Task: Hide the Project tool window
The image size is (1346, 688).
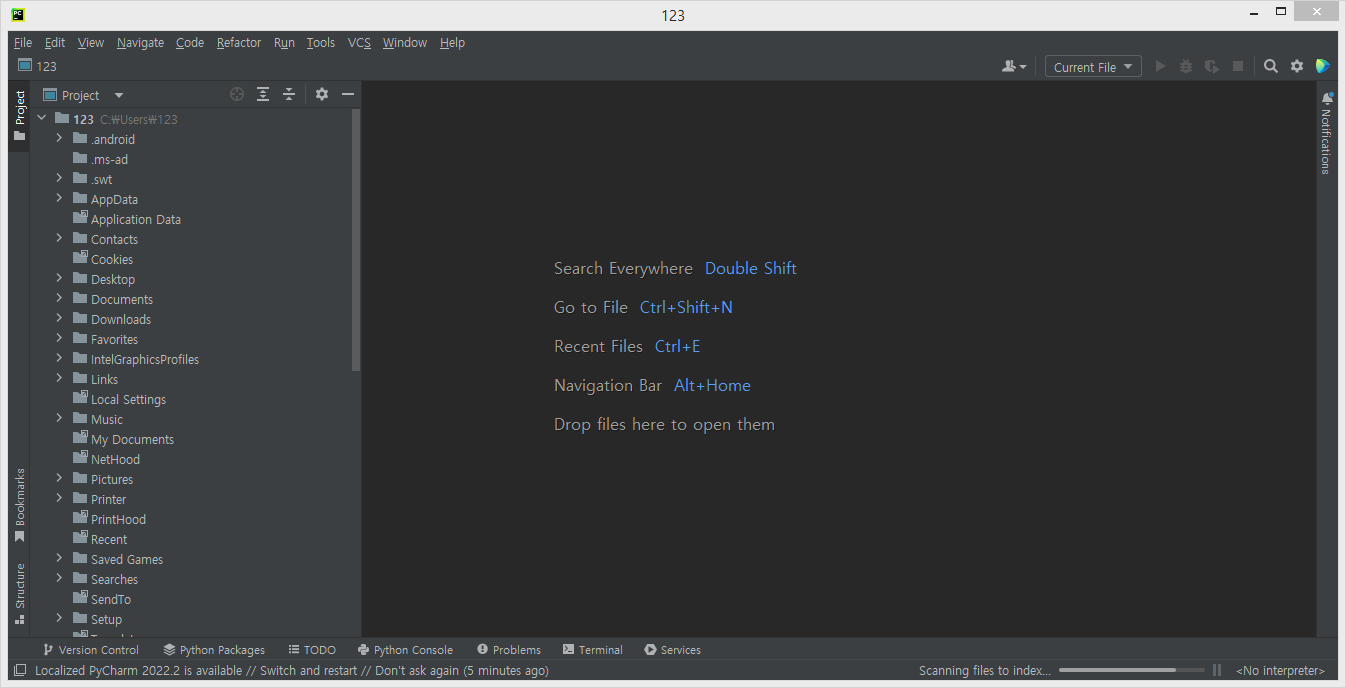Action: point(348,94)
